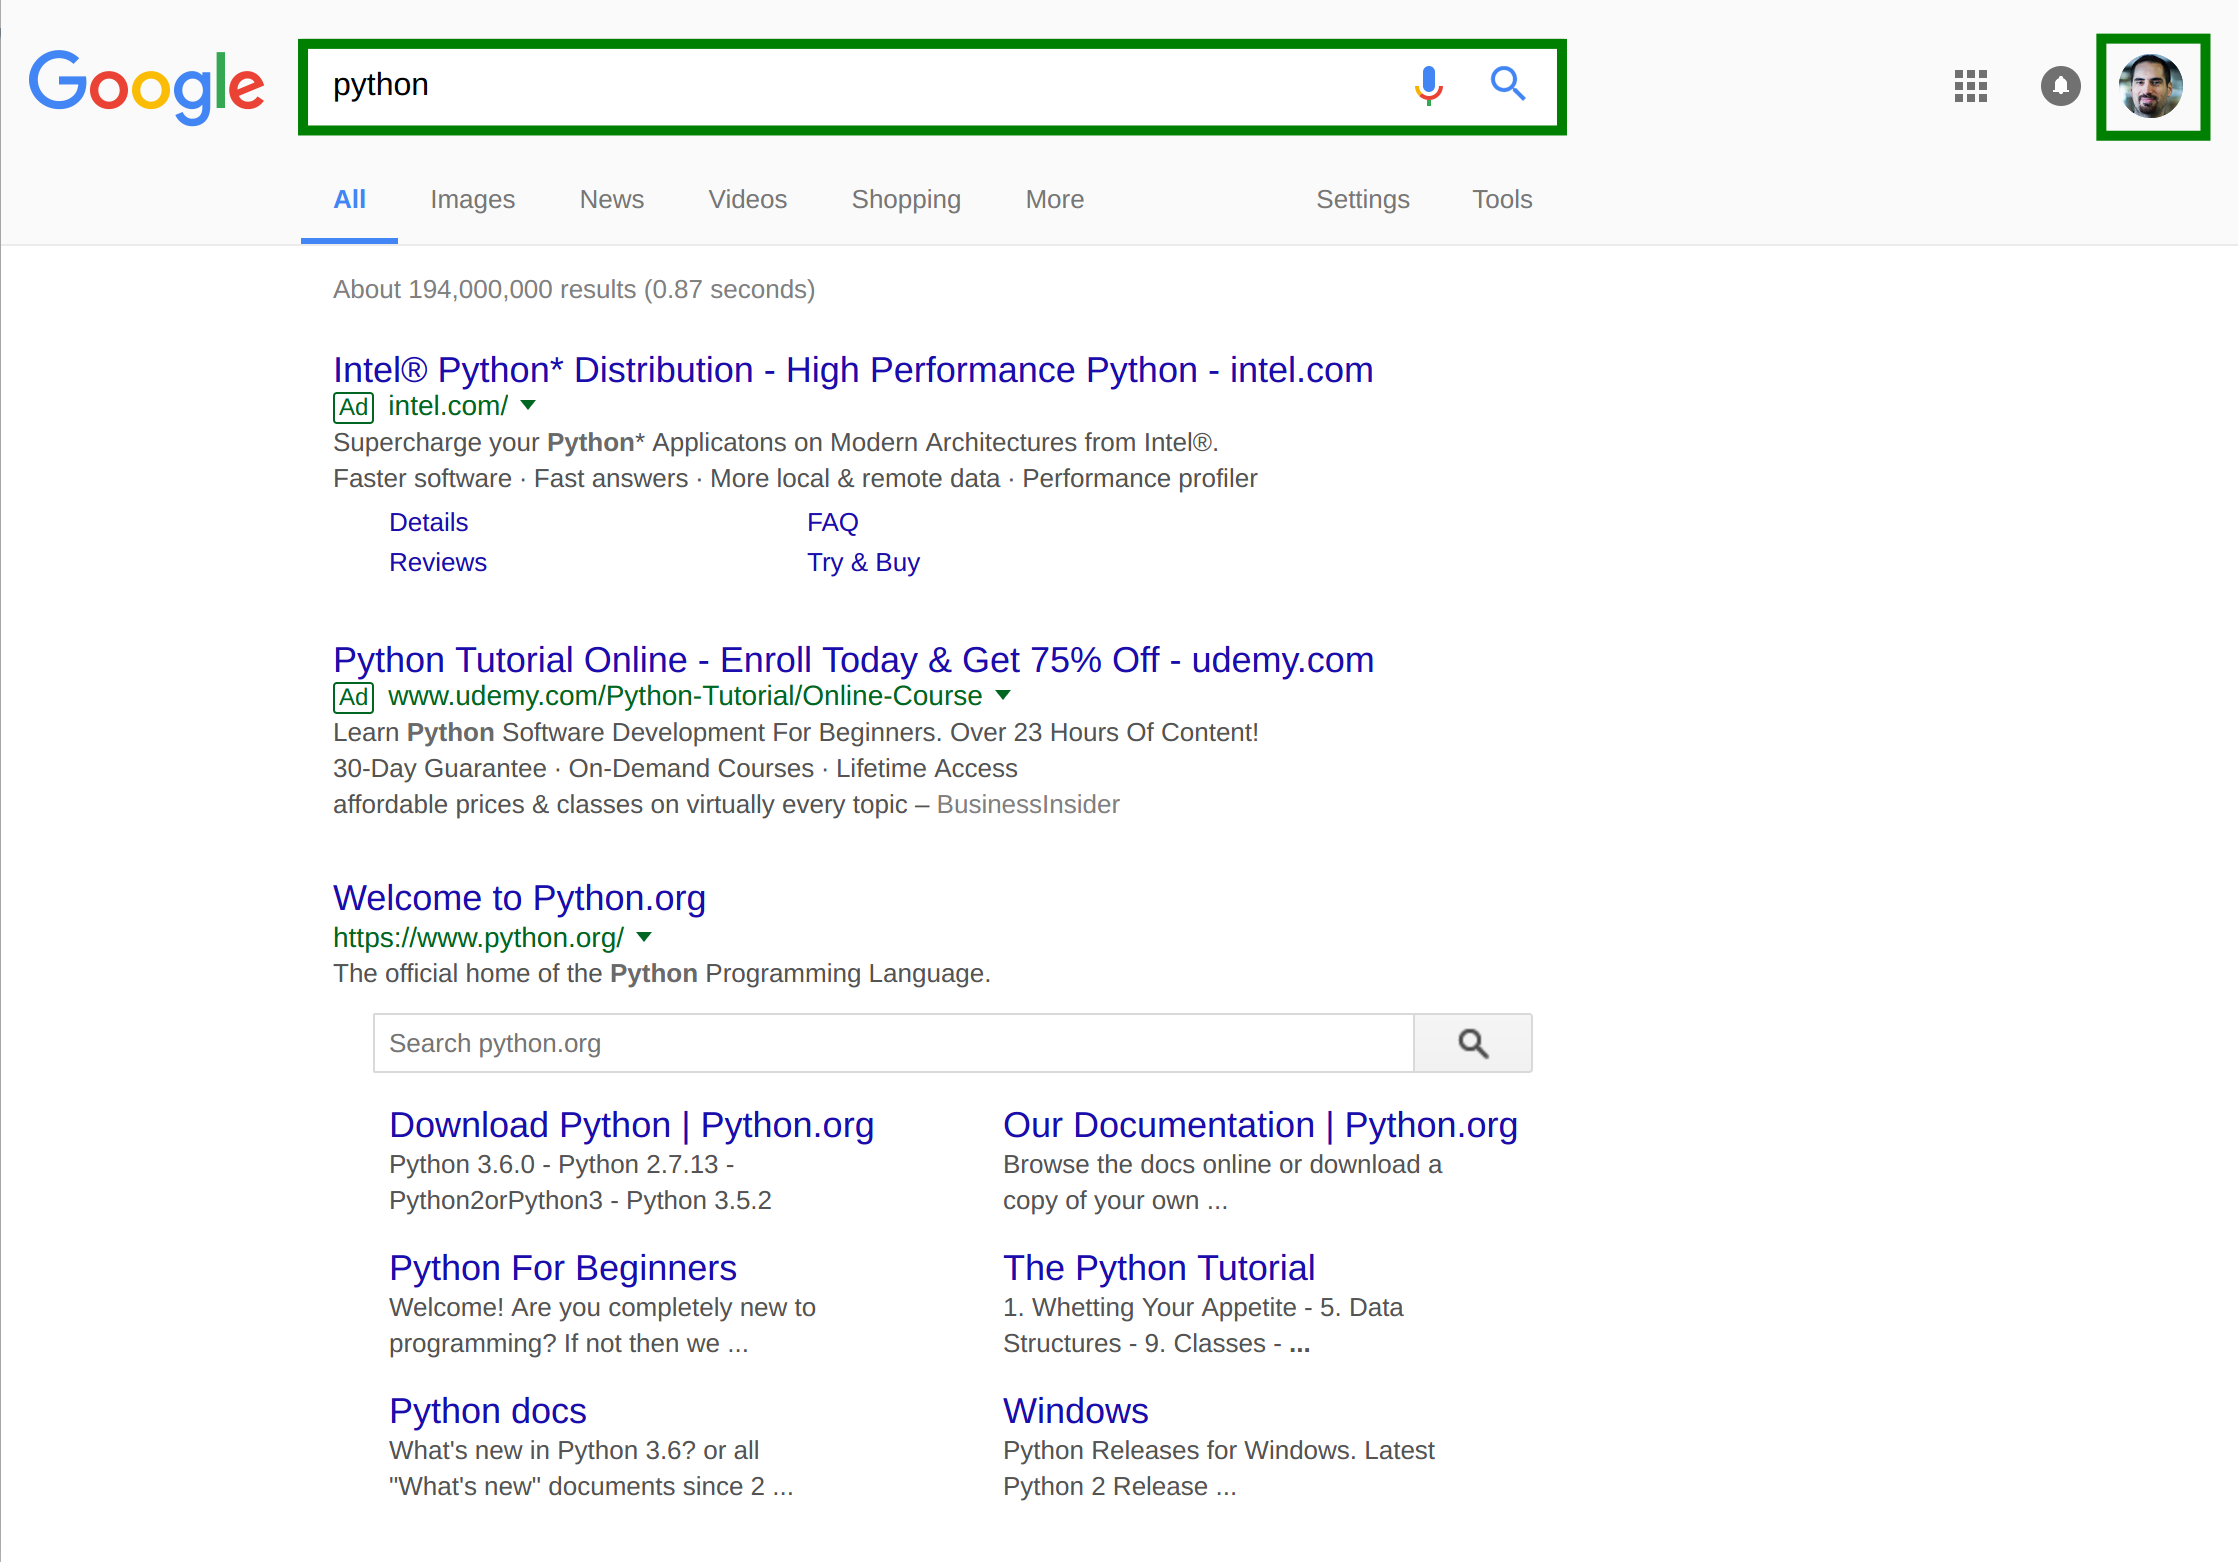Click 'Browse the docs online or download' snippet
The image size is (2238, 1562).
(x=1222, y=1164)
